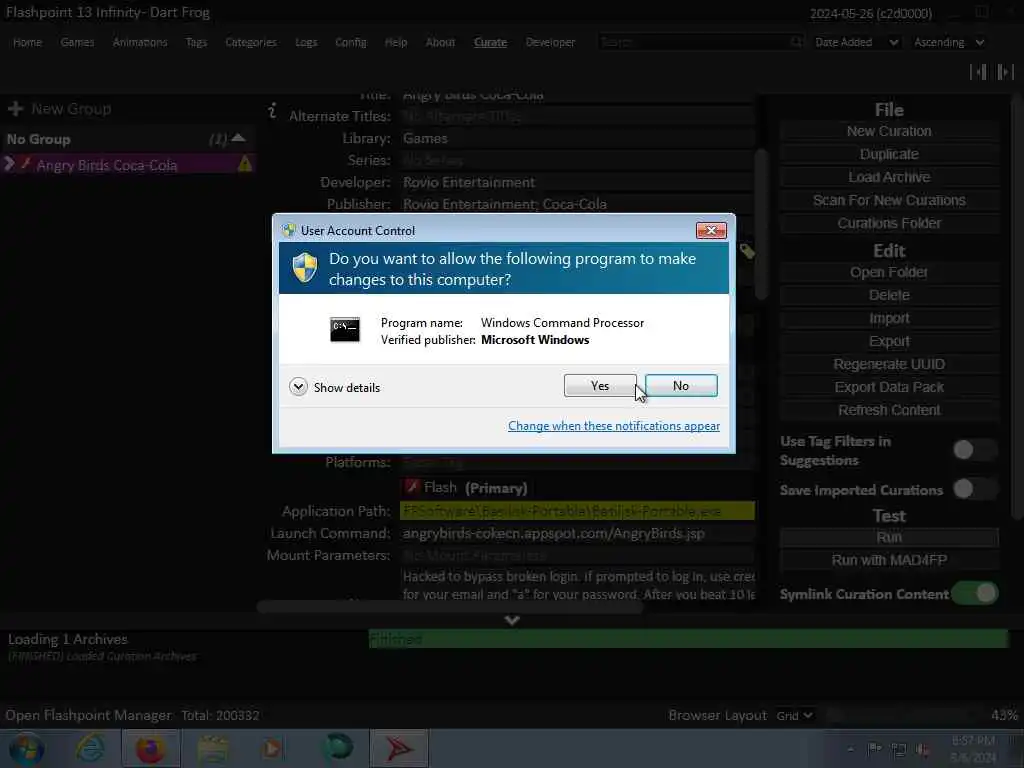Select Angry Birds Coca-Cola curation entry

[x=129, y=165]
